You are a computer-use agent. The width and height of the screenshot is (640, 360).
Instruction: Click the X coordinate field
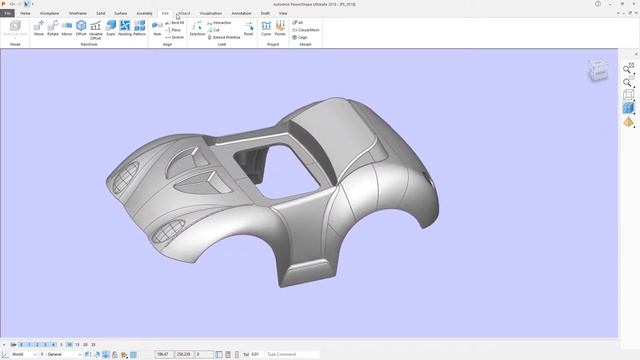164,354
